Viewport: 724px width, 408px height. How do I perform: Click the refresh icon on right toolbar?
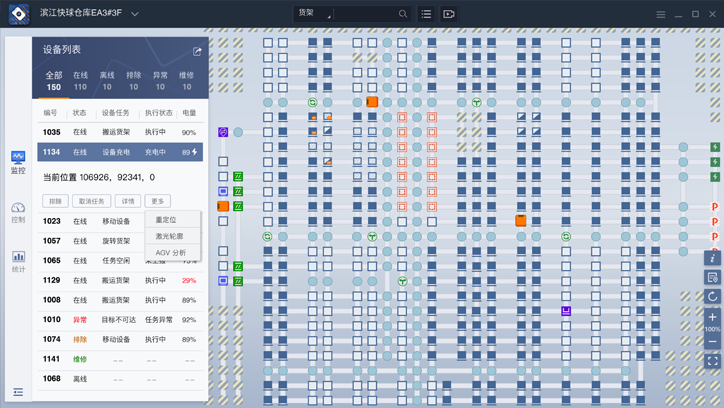[x=712, y=296]
